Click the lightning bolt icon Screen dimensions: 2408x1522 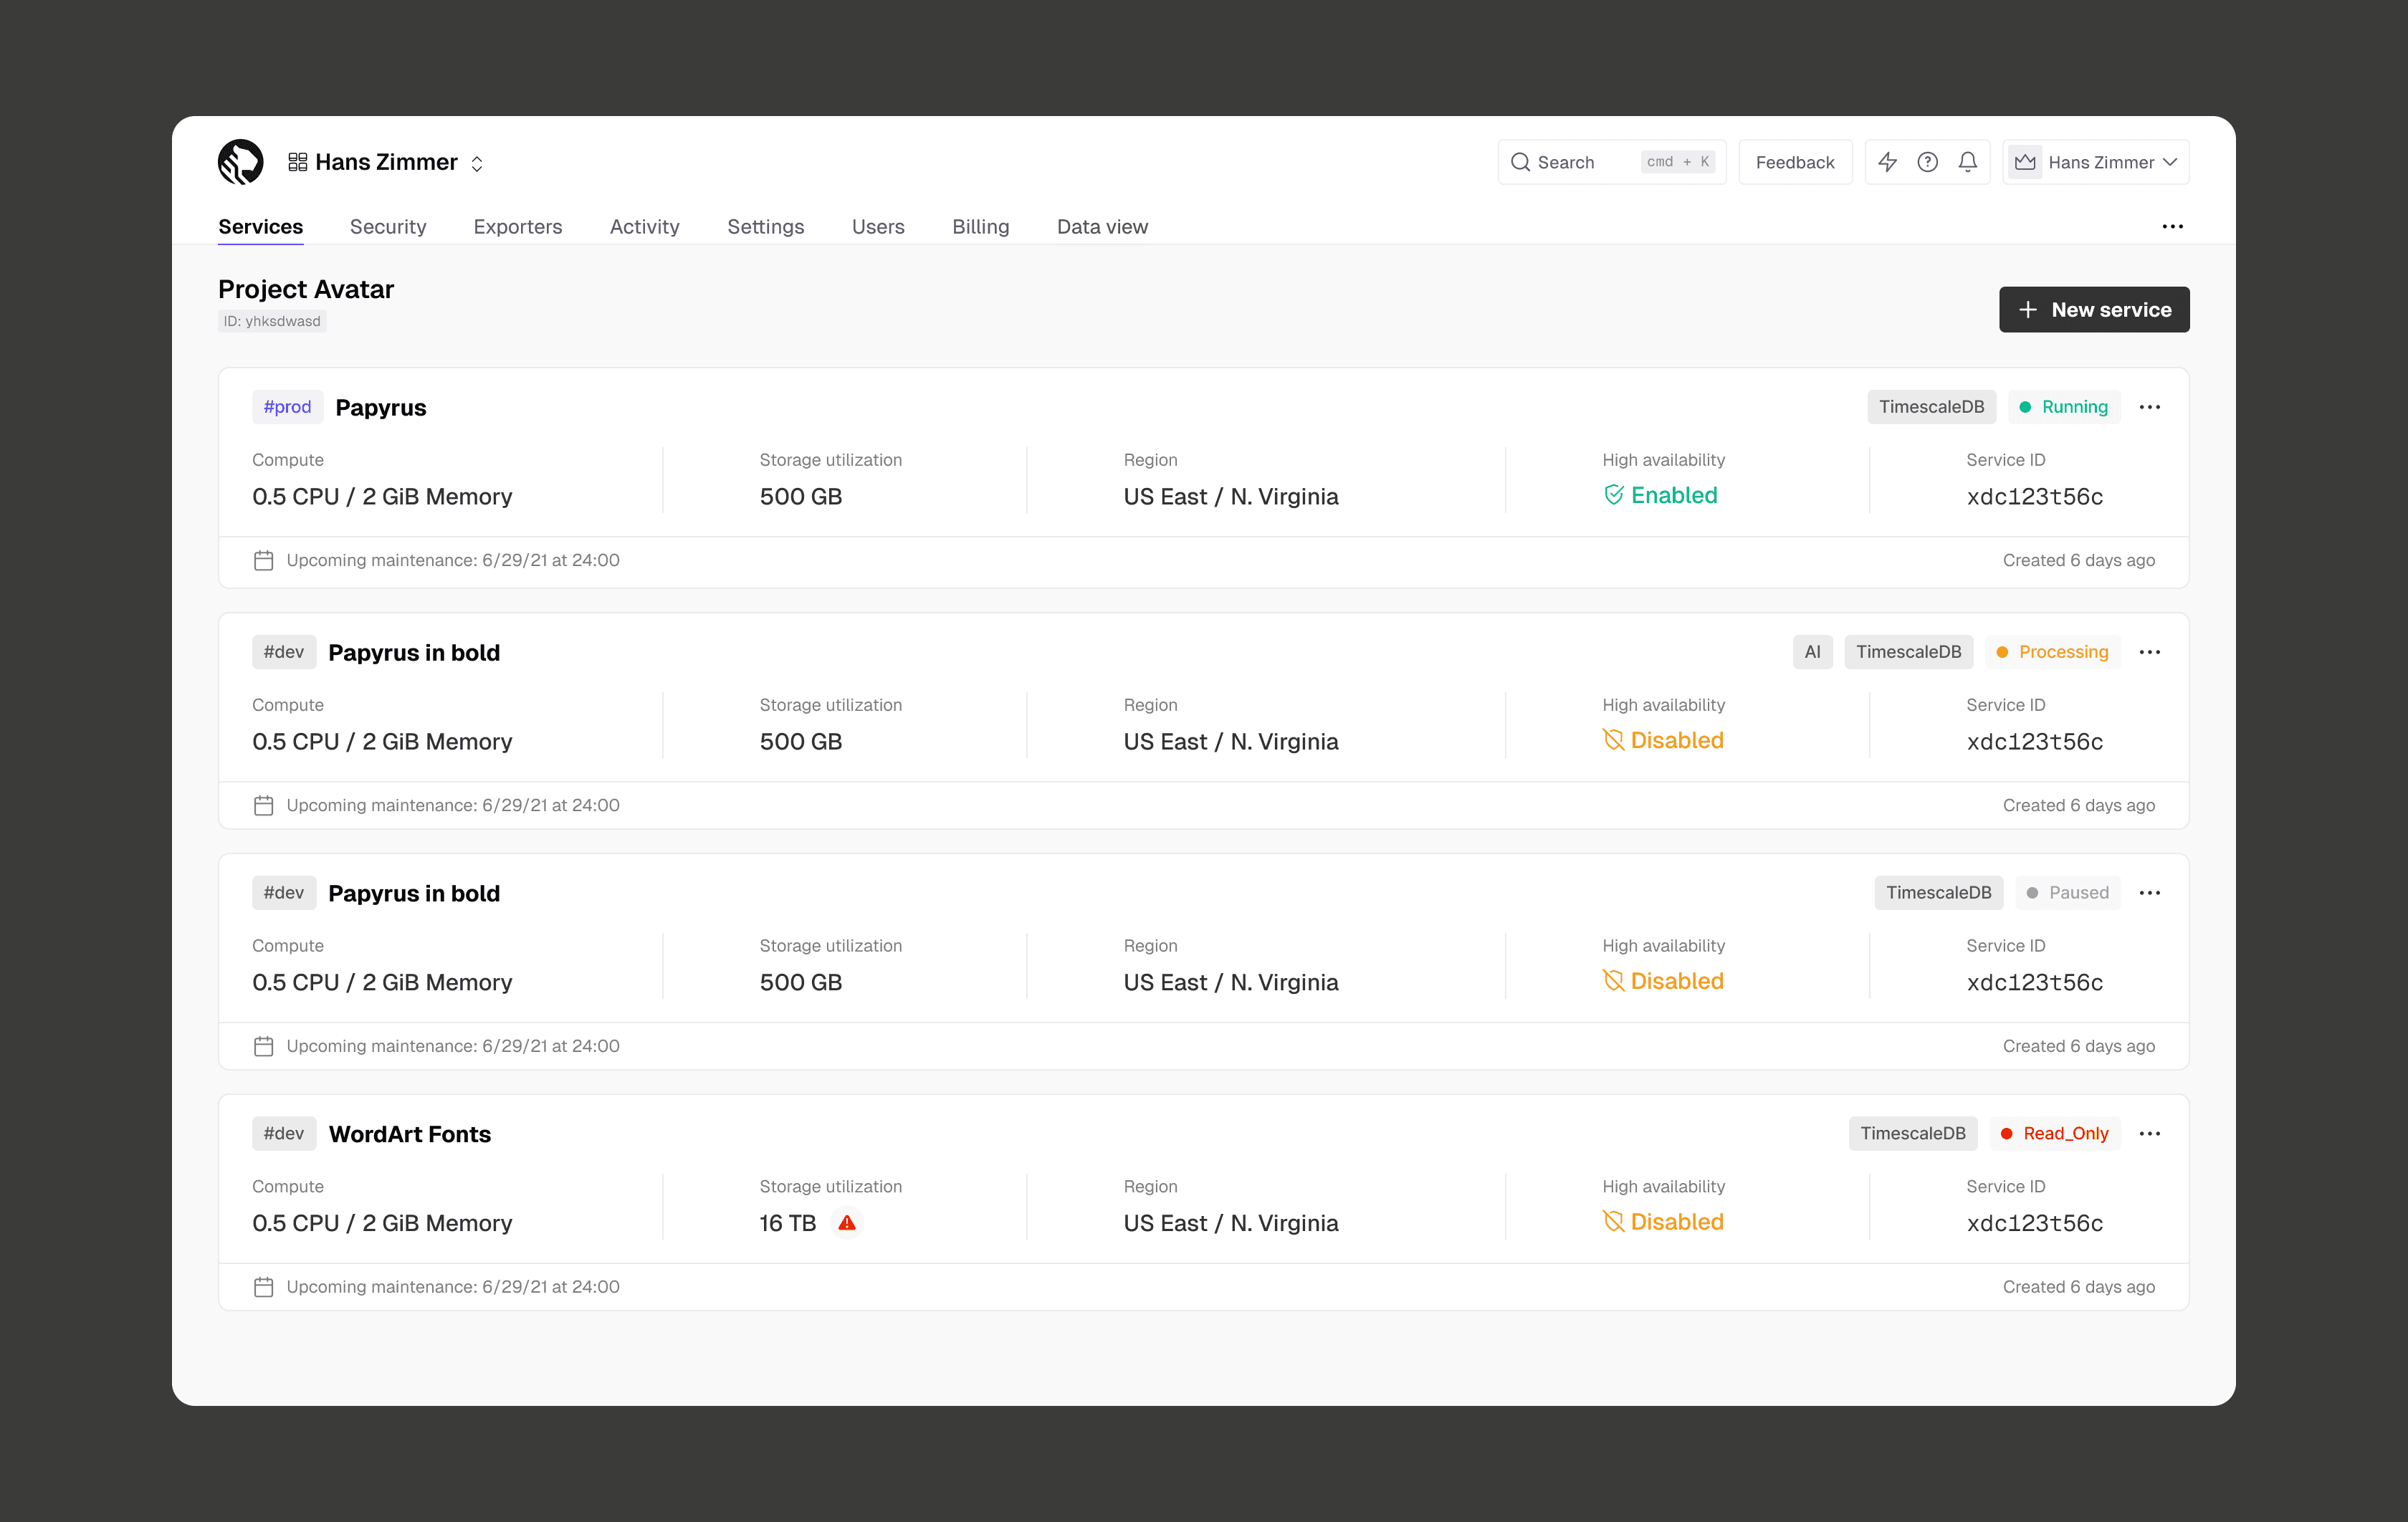(1887, 162)
